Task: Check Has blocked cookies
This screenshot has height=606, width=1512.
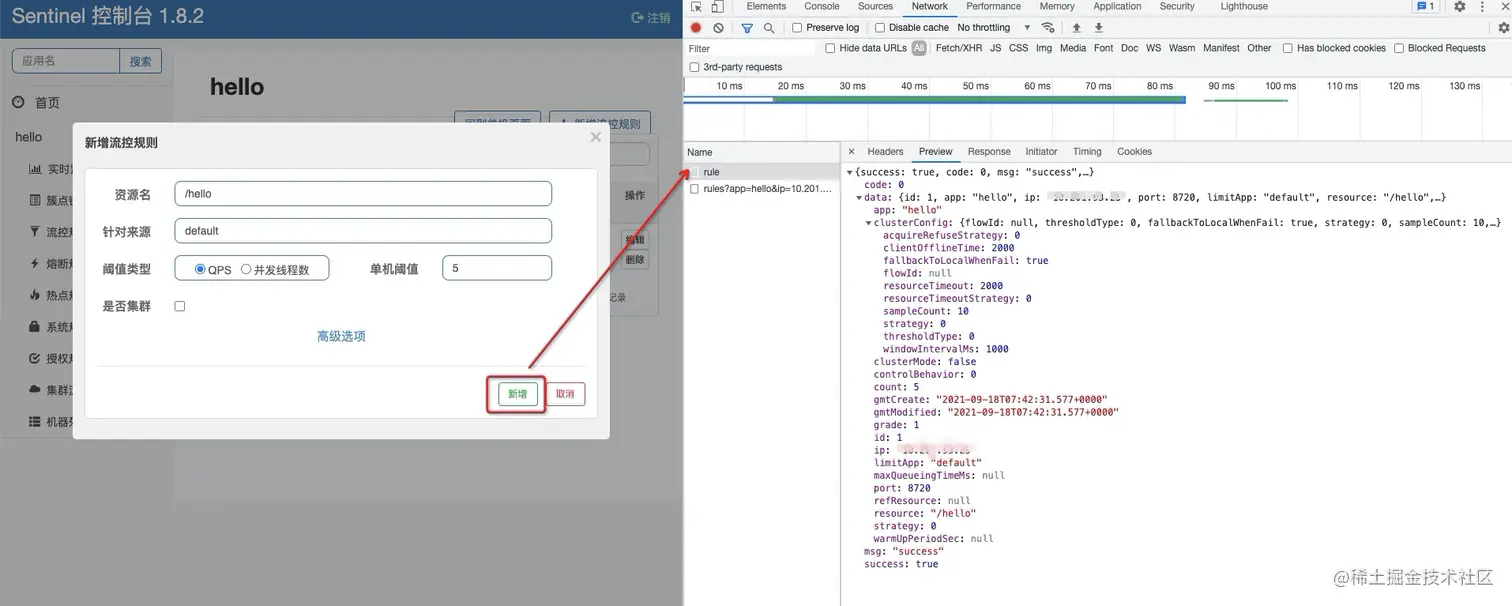Action: [1288, 48]
